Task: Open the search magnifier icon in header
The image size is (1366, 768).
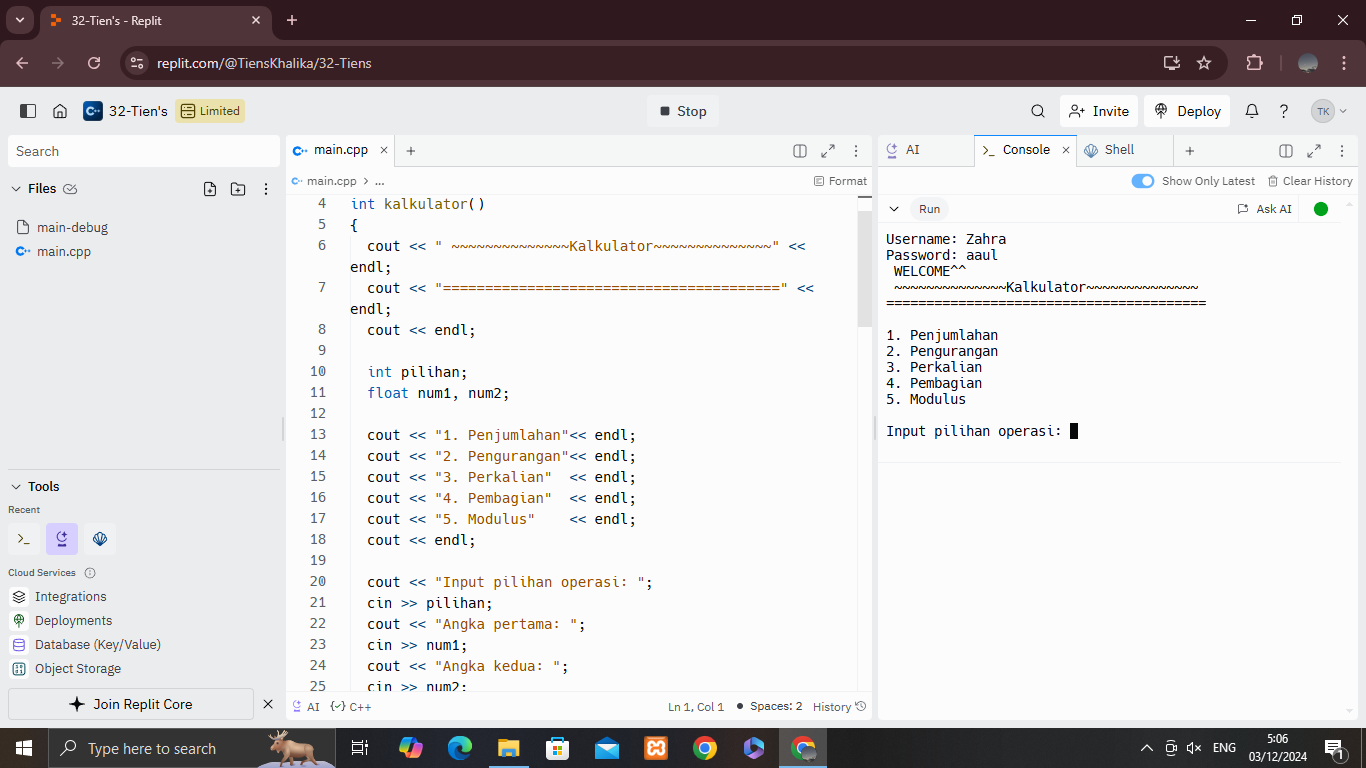Action: coord(1038,111)
